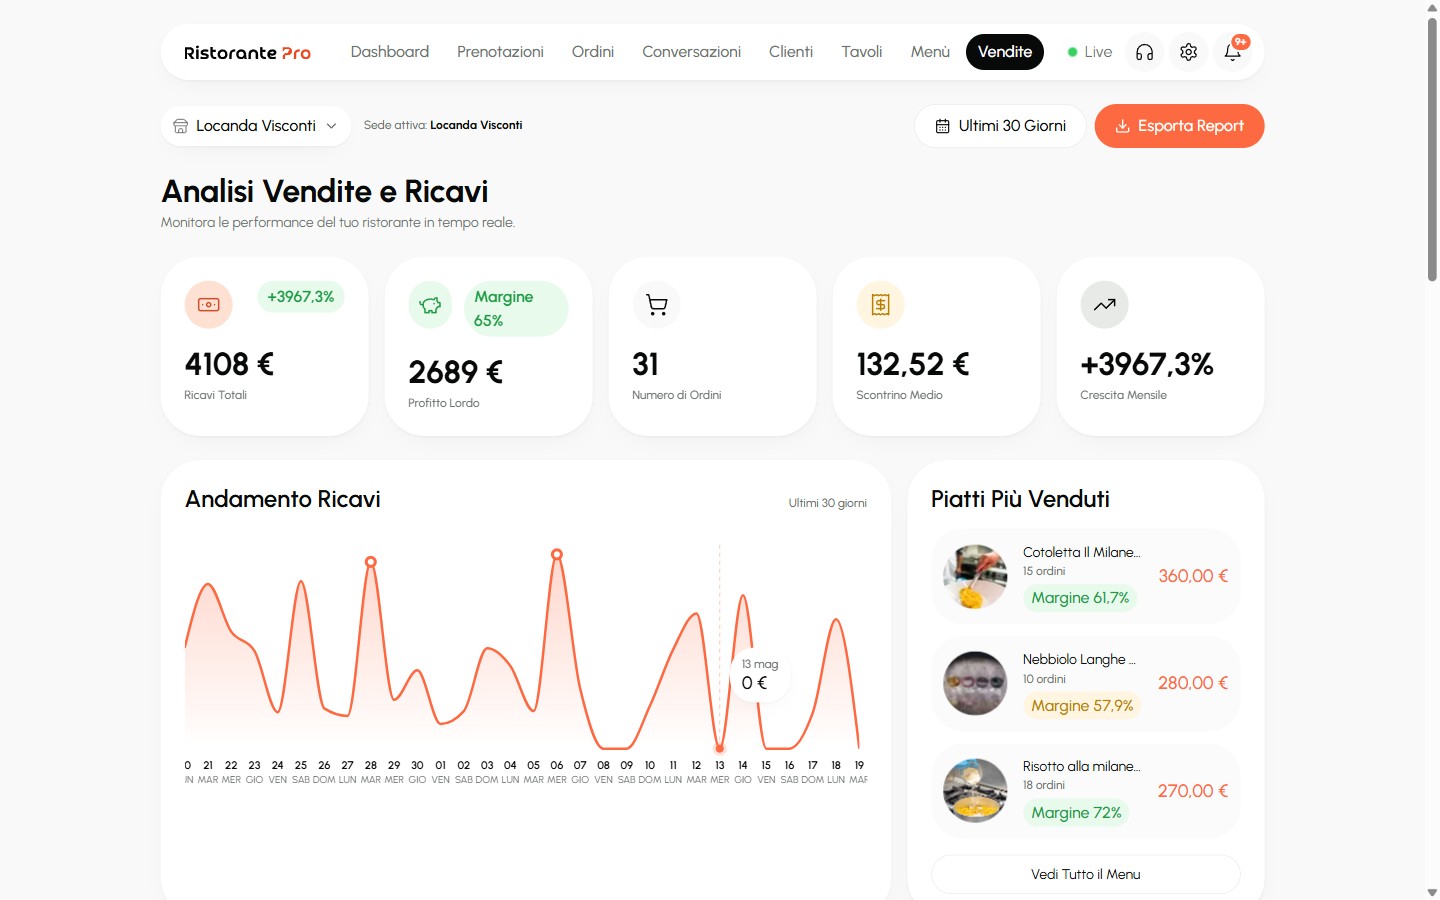Screen dimensions: 1440x900
Task: Click the 270,00 € dish revenue
Action: 1193,791
